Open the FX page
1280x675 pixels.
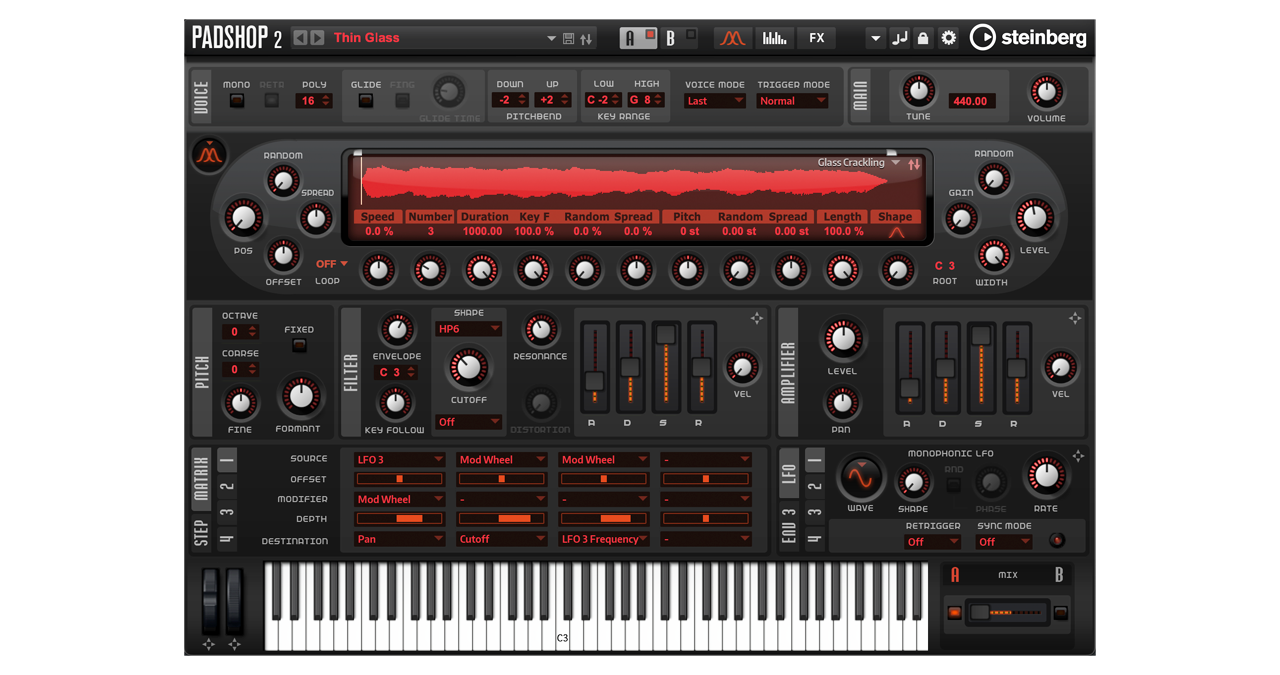click(x=817, y=38)
